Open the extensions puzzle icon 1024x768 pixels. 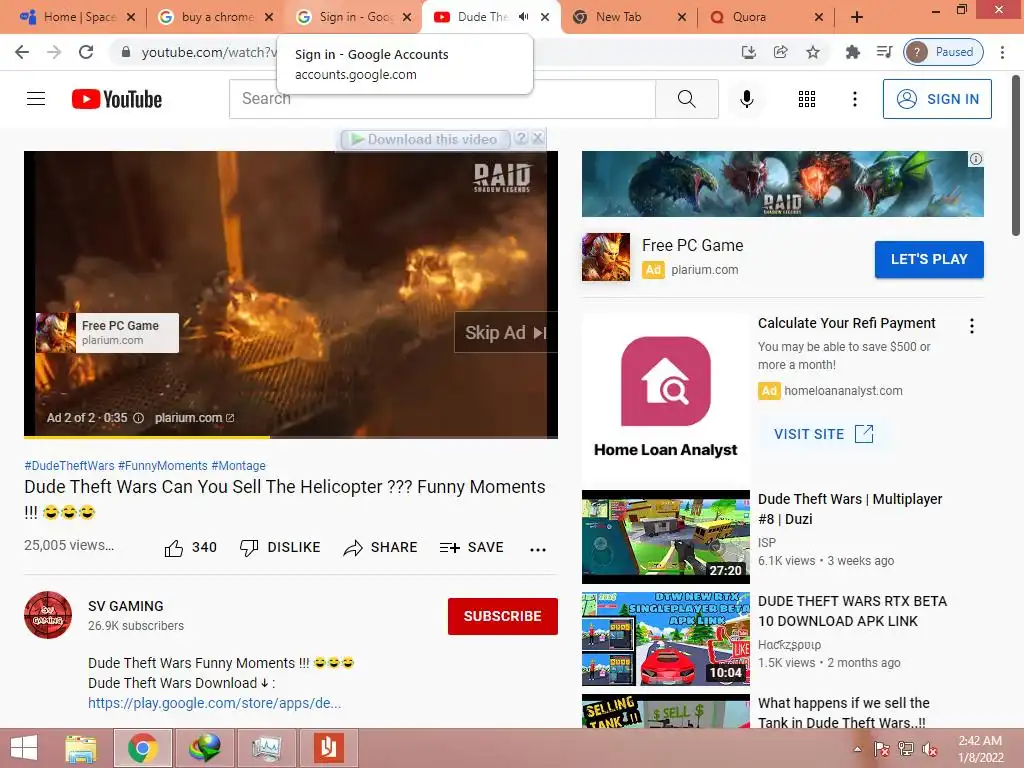(x=852, y=52)
